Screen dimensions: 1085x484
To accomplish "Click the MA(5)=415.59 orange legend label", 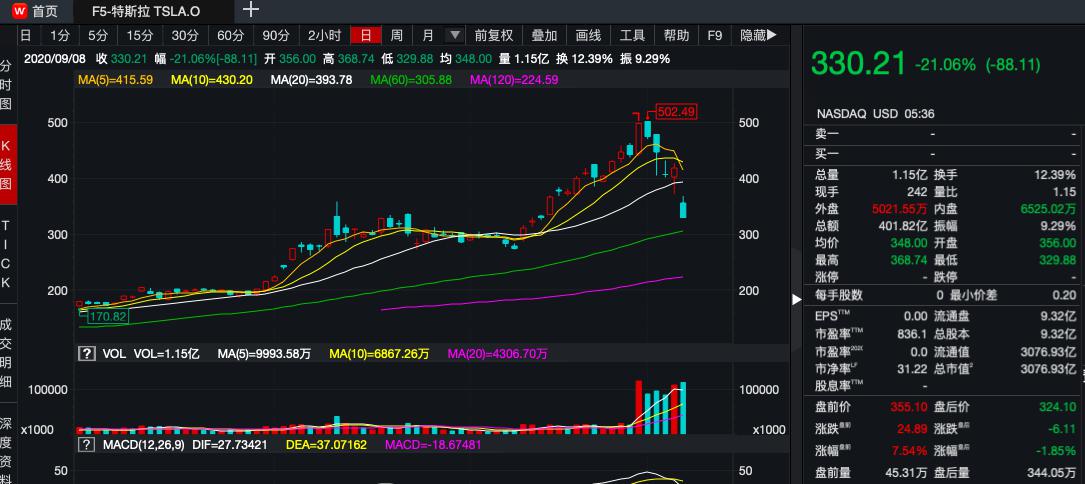I will (x=116, y=80).
